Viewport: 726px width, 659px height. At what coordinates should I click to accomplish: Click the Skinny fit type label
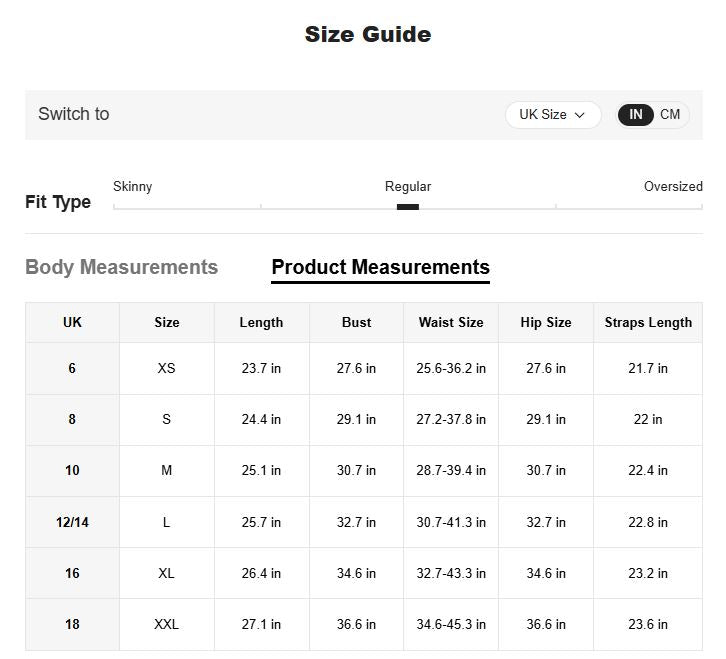[x=133, y=187]
